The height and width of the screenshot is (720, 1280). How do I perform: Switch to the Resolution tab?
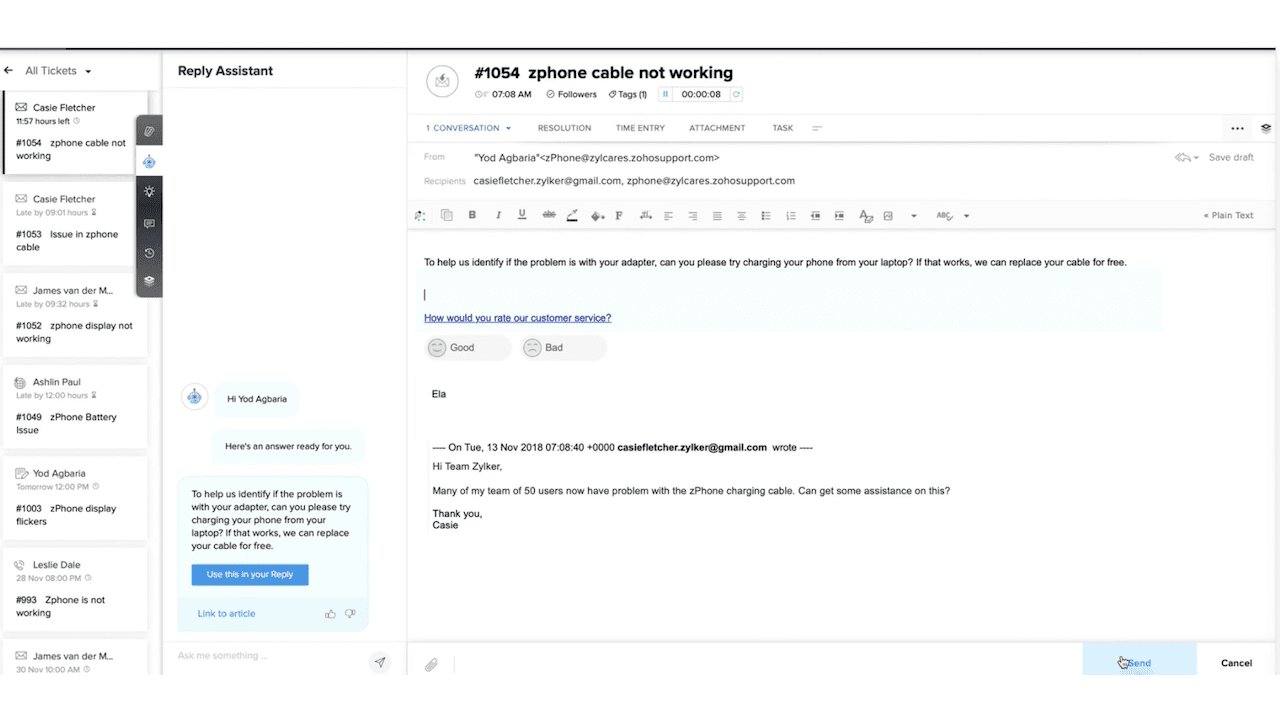[x=564, y=128]
